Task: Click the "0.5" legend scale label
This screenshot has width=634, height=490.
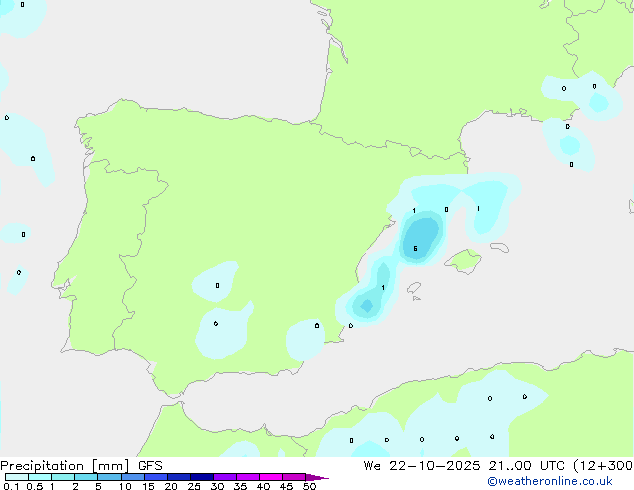Action: coord(35,486)
